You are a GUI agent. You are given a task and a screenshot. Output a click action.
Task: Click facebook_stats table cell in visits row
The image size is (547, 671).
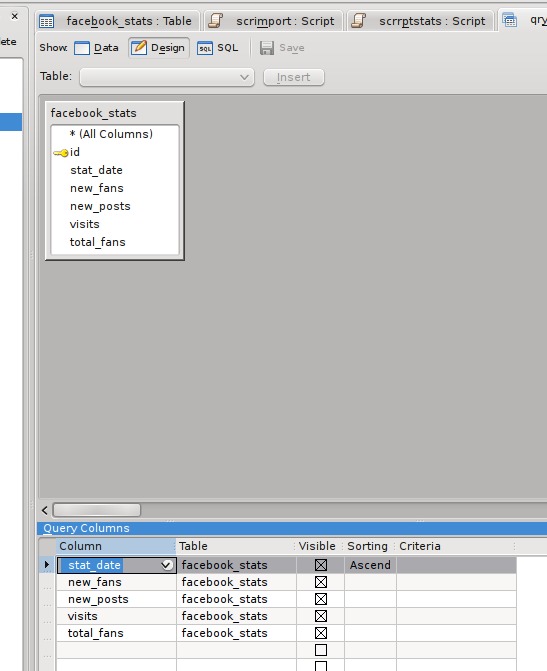click(236, 616)
